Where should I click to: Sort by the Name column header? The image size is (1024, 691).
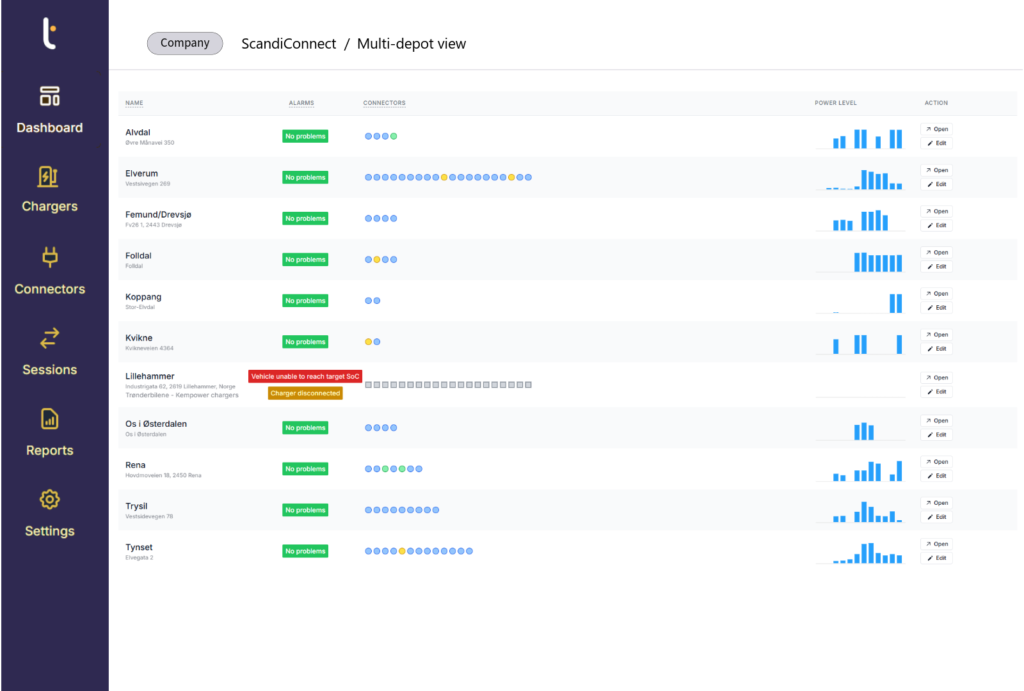134,103
